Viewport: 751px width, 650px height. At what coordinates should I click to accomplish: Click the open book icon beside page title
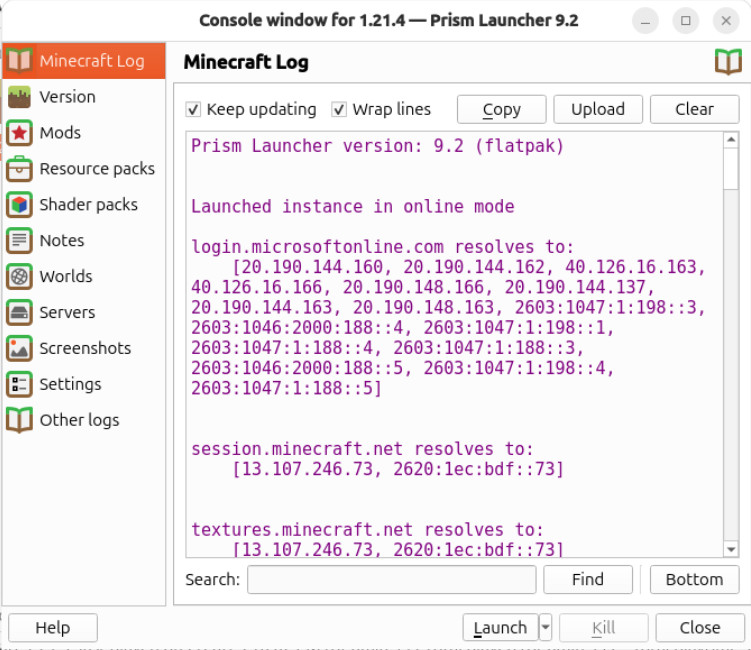(728, 62)
